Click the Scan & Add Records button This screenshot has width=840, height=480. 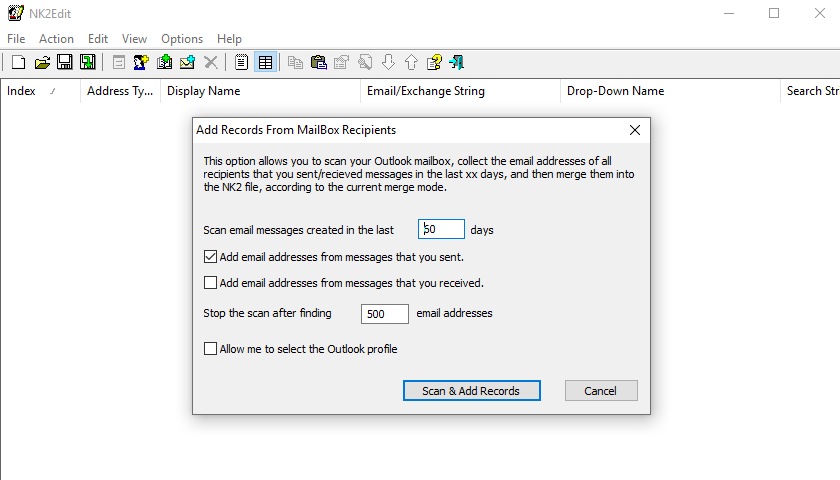click(471, 391)
